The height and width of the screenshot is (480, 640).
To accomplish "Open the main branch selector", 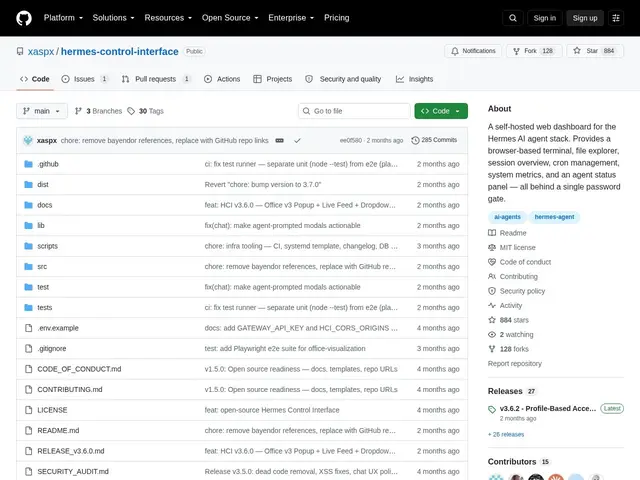I will click(x=42, y=111).
